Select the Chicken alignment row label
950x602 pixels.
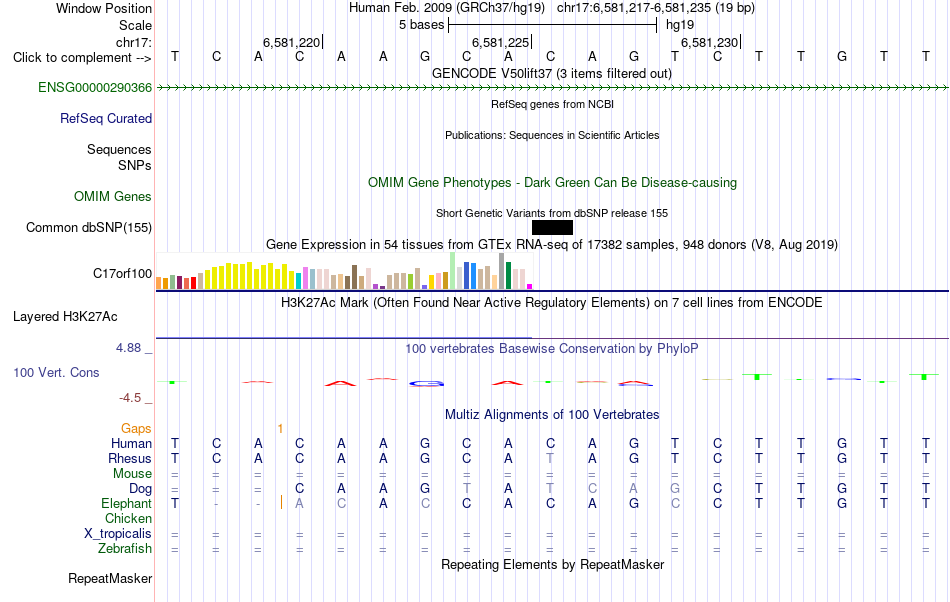[x=128, y=519]
